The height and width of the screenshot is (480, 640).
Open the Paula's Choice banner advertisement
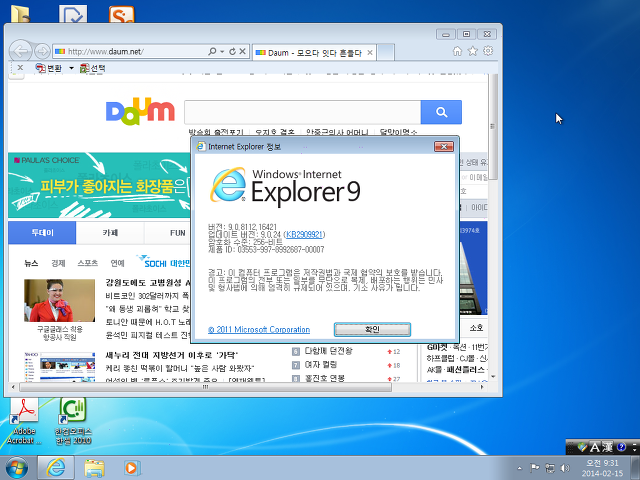pyautogui.click(x=99, y=185)
